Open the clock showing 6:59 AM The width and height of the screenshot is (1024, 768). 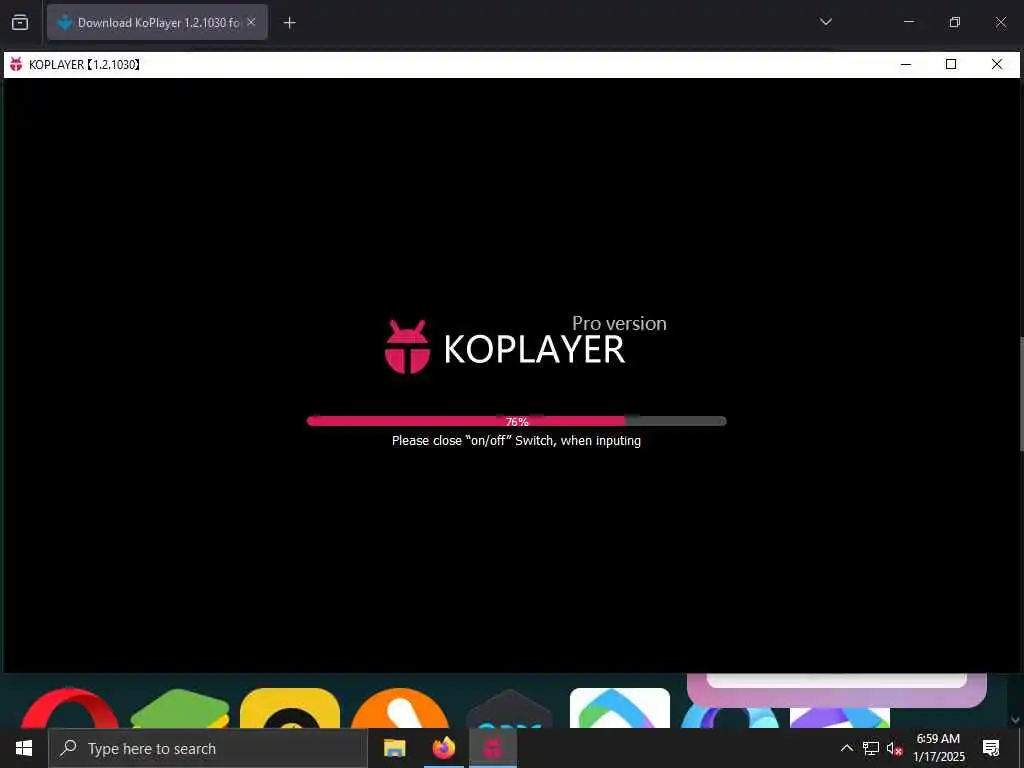[938, 748]
